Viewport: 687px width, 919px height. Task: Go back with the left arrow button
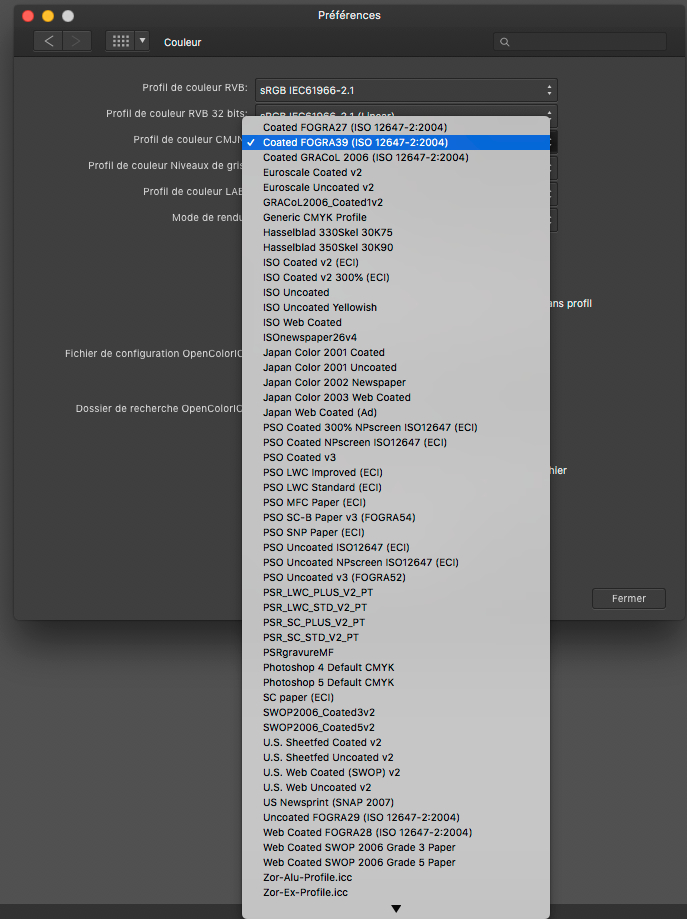point(49,41)
